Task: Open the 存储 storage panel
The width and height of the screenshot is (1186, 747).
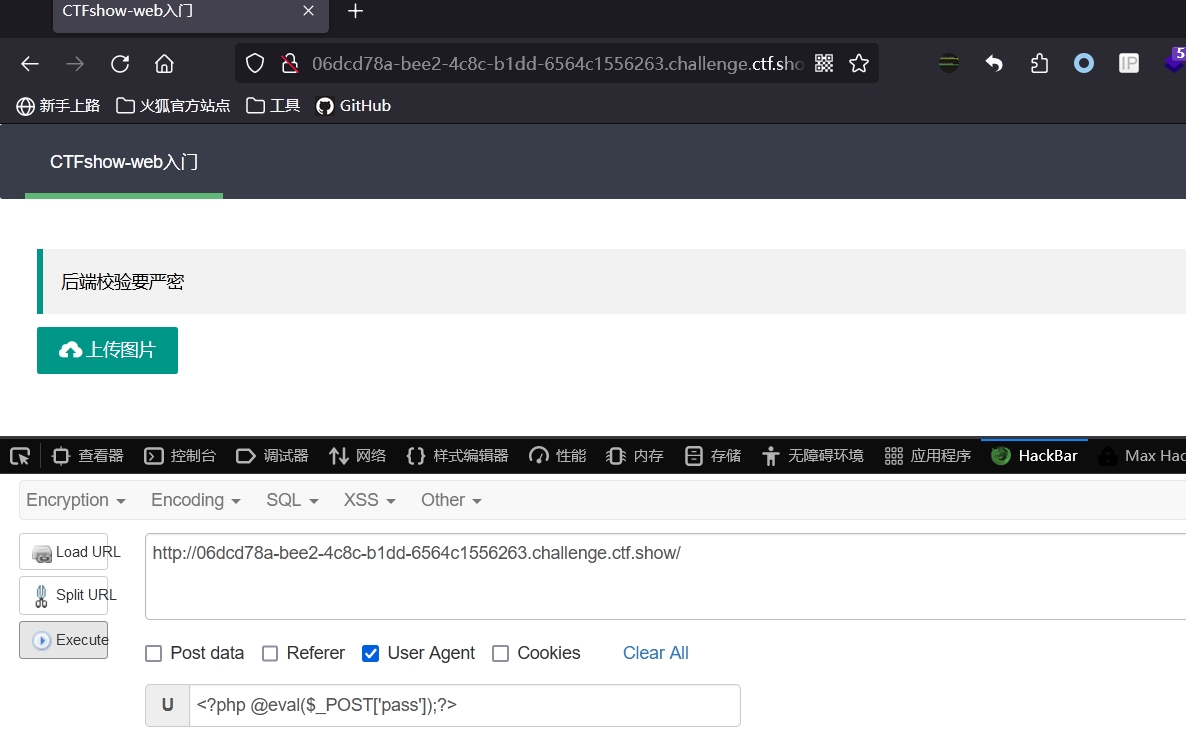Action: pos(713,456)
